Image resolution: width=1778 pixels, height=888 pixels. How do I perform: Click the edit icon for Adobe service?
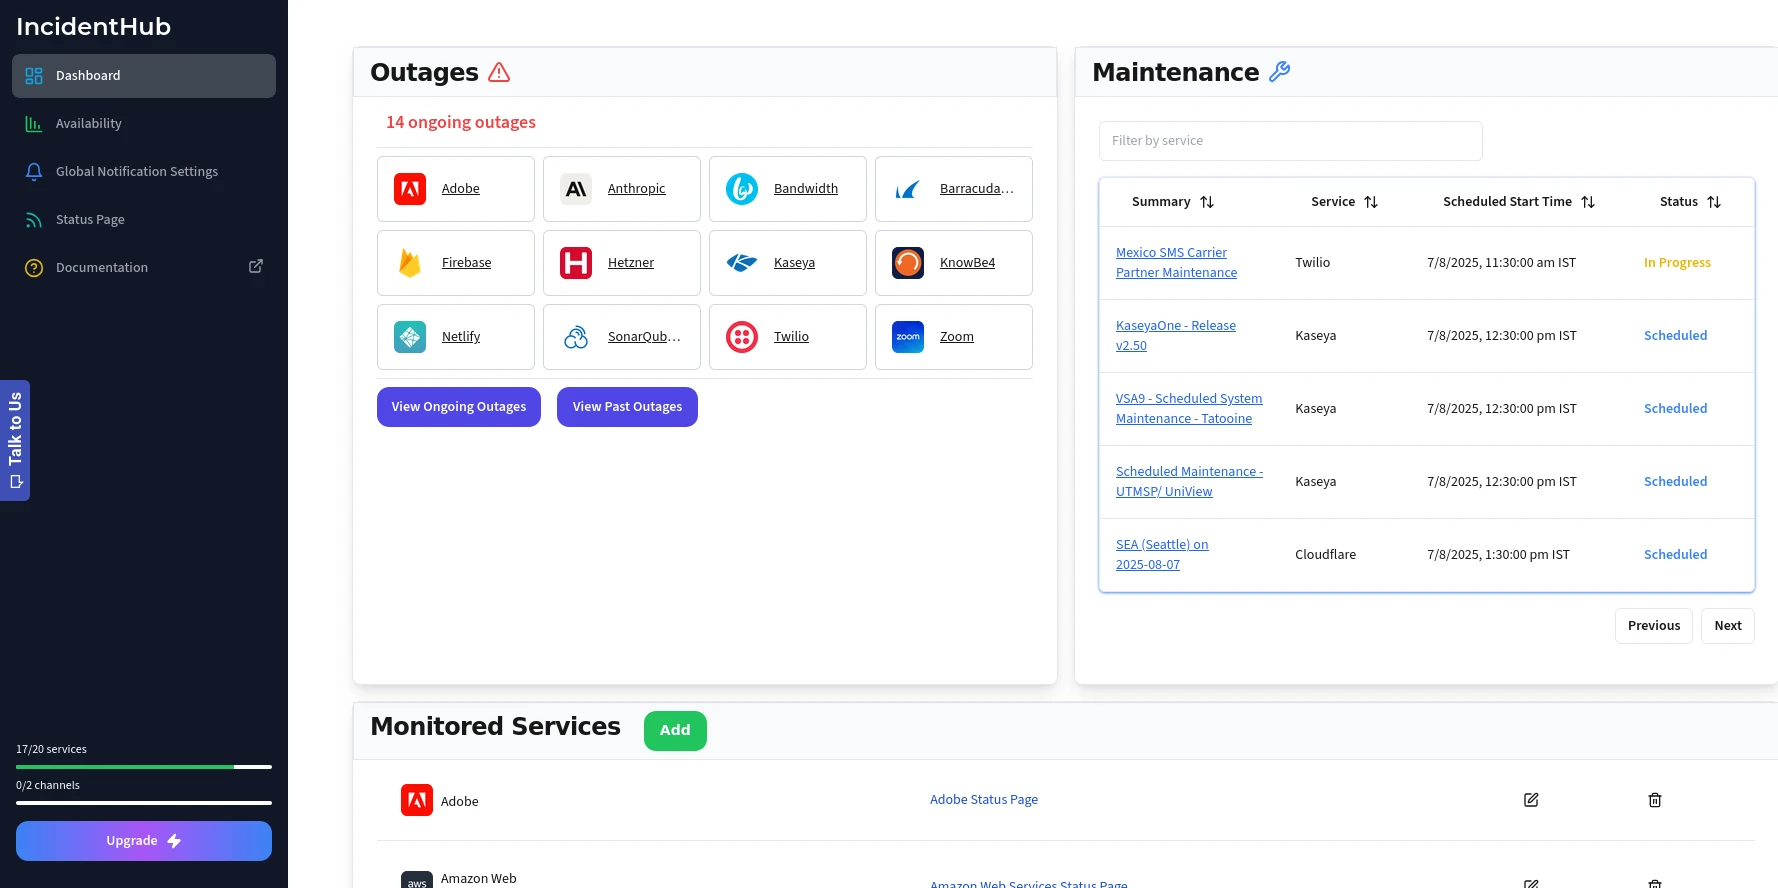pyautogui.click(x=1530, y=800)
